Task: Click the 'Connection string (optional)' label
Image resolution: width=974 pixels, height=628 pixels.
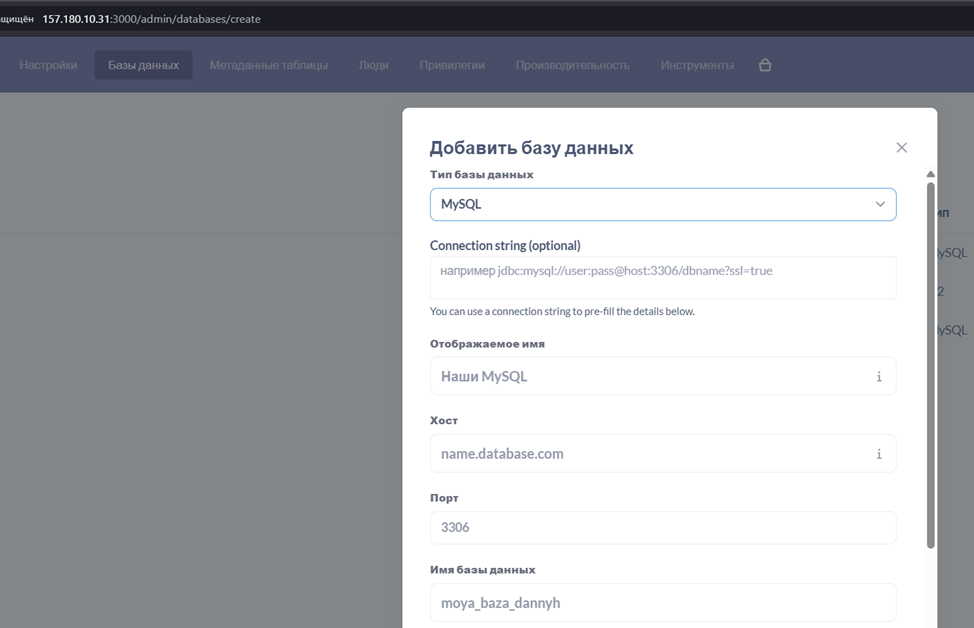Action: coord(505,245)
